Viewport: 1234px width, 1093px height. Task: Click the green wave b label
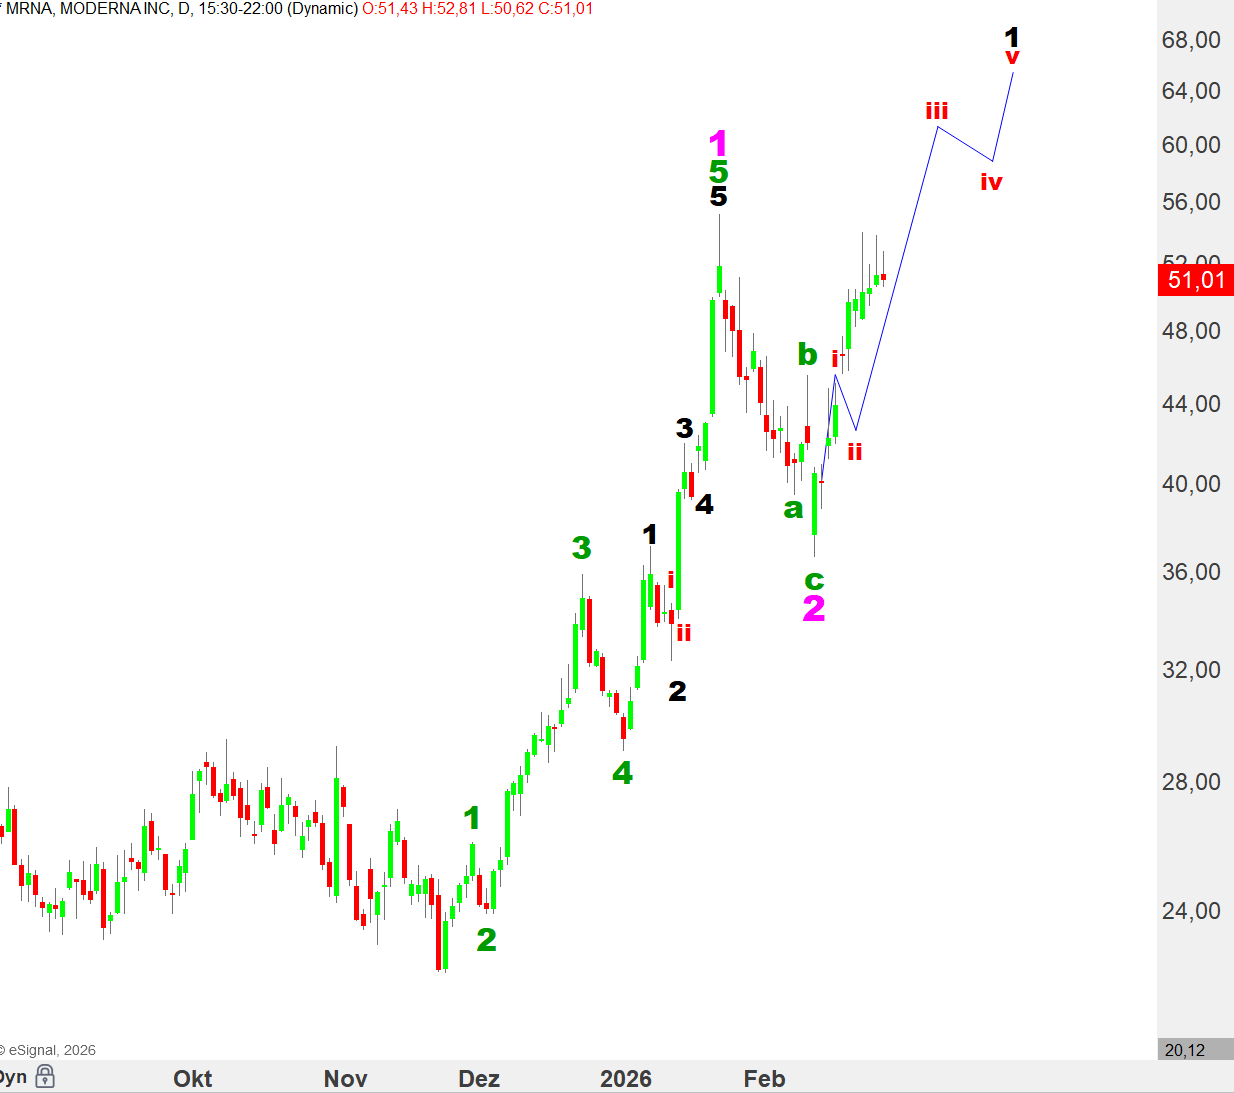pyautogui.click(x=807, y=354)
